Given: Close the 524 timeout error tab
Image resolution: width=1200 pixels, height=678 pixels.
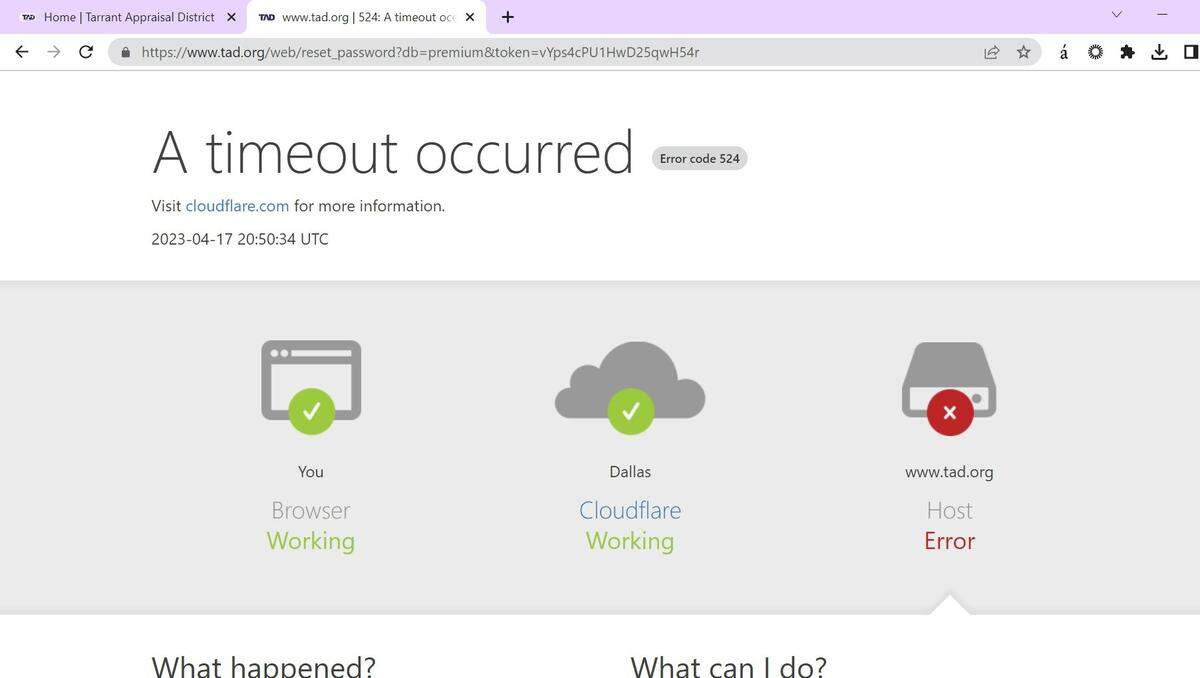Looking at the screenshot, I should [470, 17].
